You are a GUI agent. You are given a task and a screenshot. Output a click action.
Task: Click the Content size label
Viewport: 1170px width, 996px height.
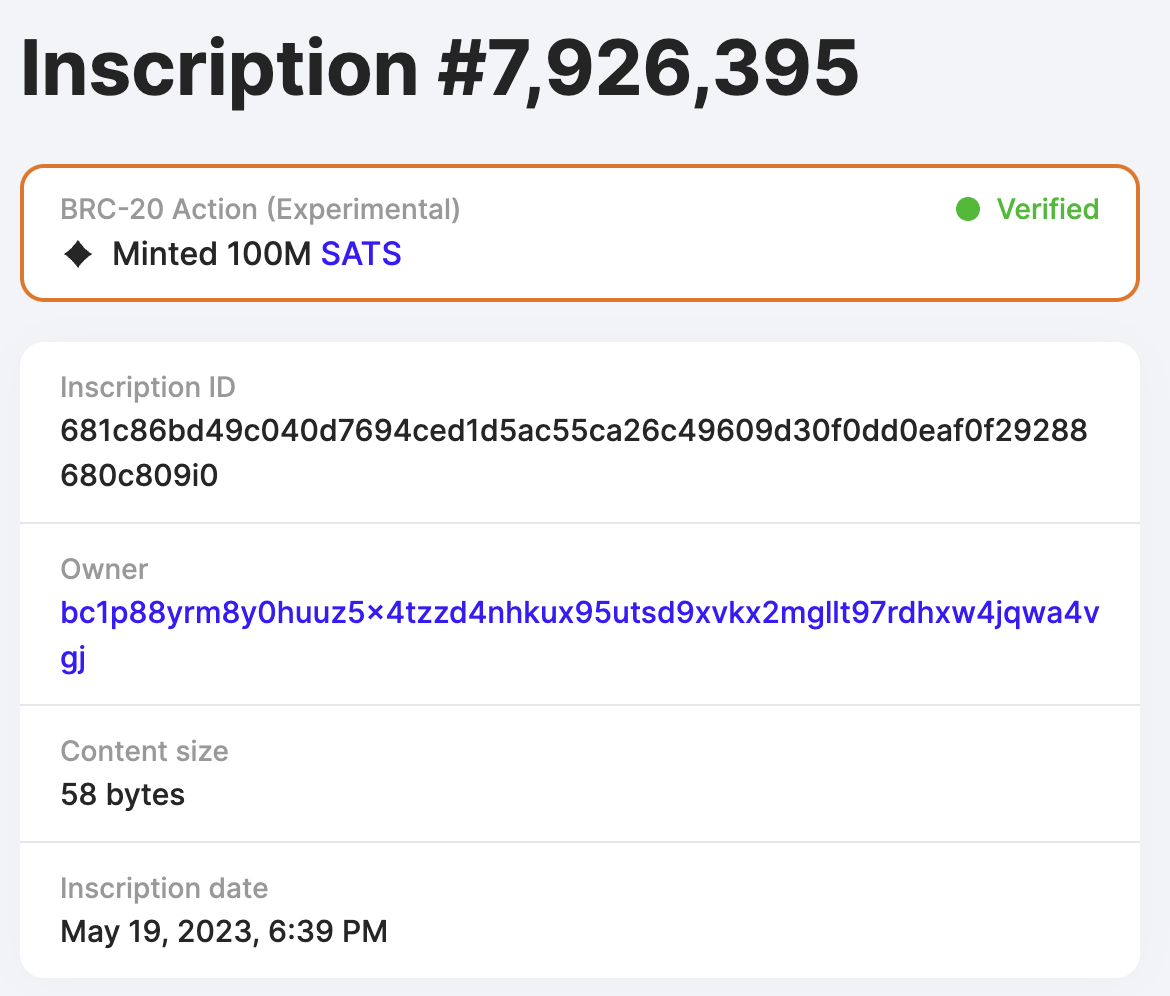(x=145, y=751)
